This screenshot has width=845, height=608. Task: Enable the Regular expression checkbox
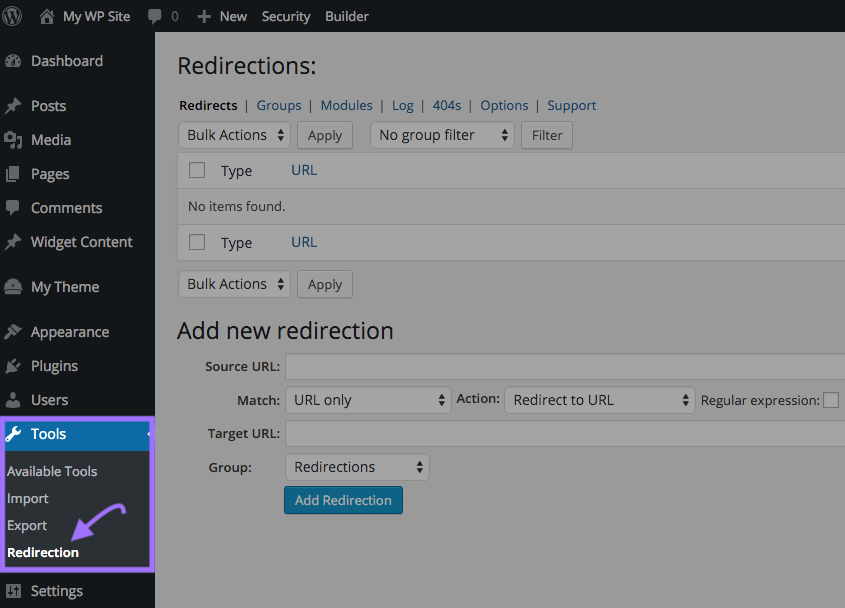[831, 400]
